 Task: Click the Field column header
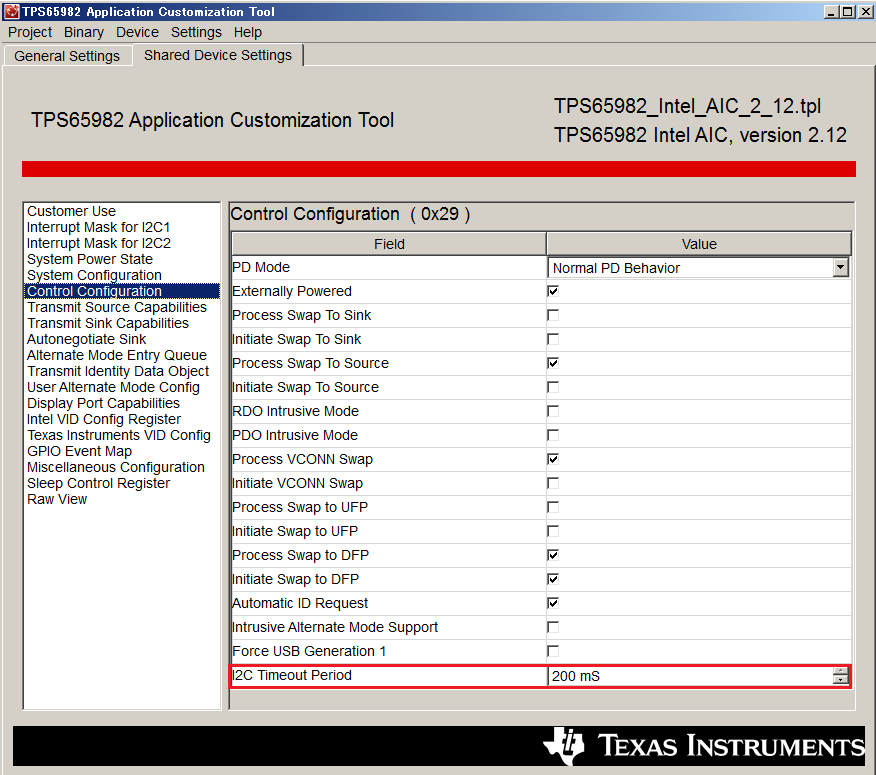point(389,244)
